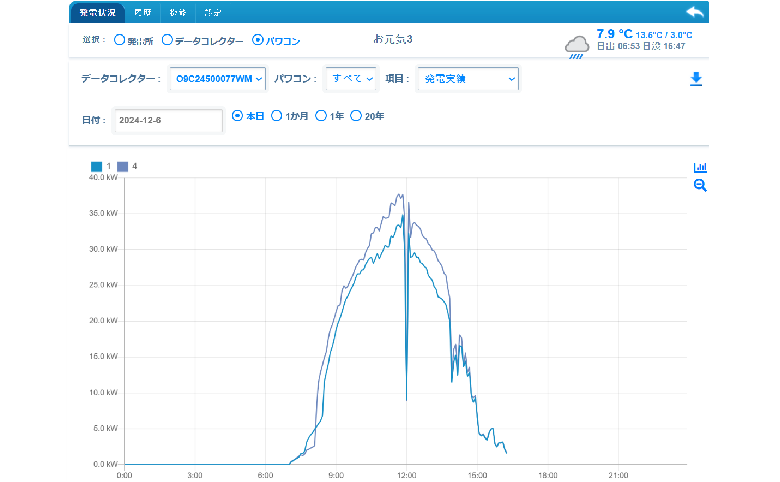This screenshot has width=780, height=482.
Task: Toggle series 4 legend color box
Action: pos(123,166)
